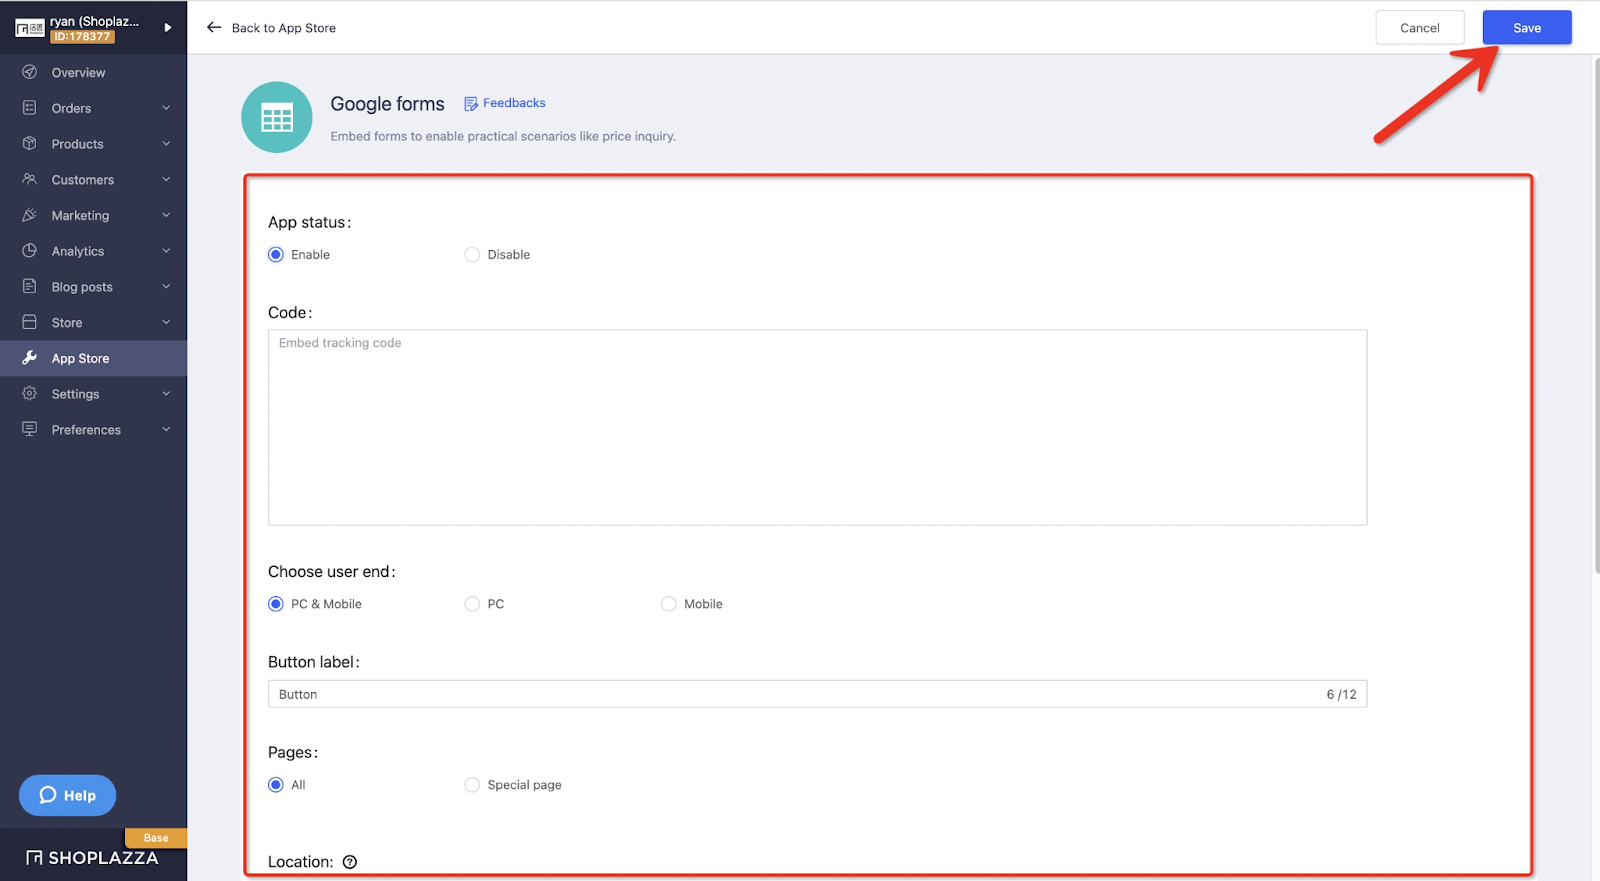The height and width of the screenshot is (881, 1600).
Task: Open Overview in the sidebar
Action: 93,72
